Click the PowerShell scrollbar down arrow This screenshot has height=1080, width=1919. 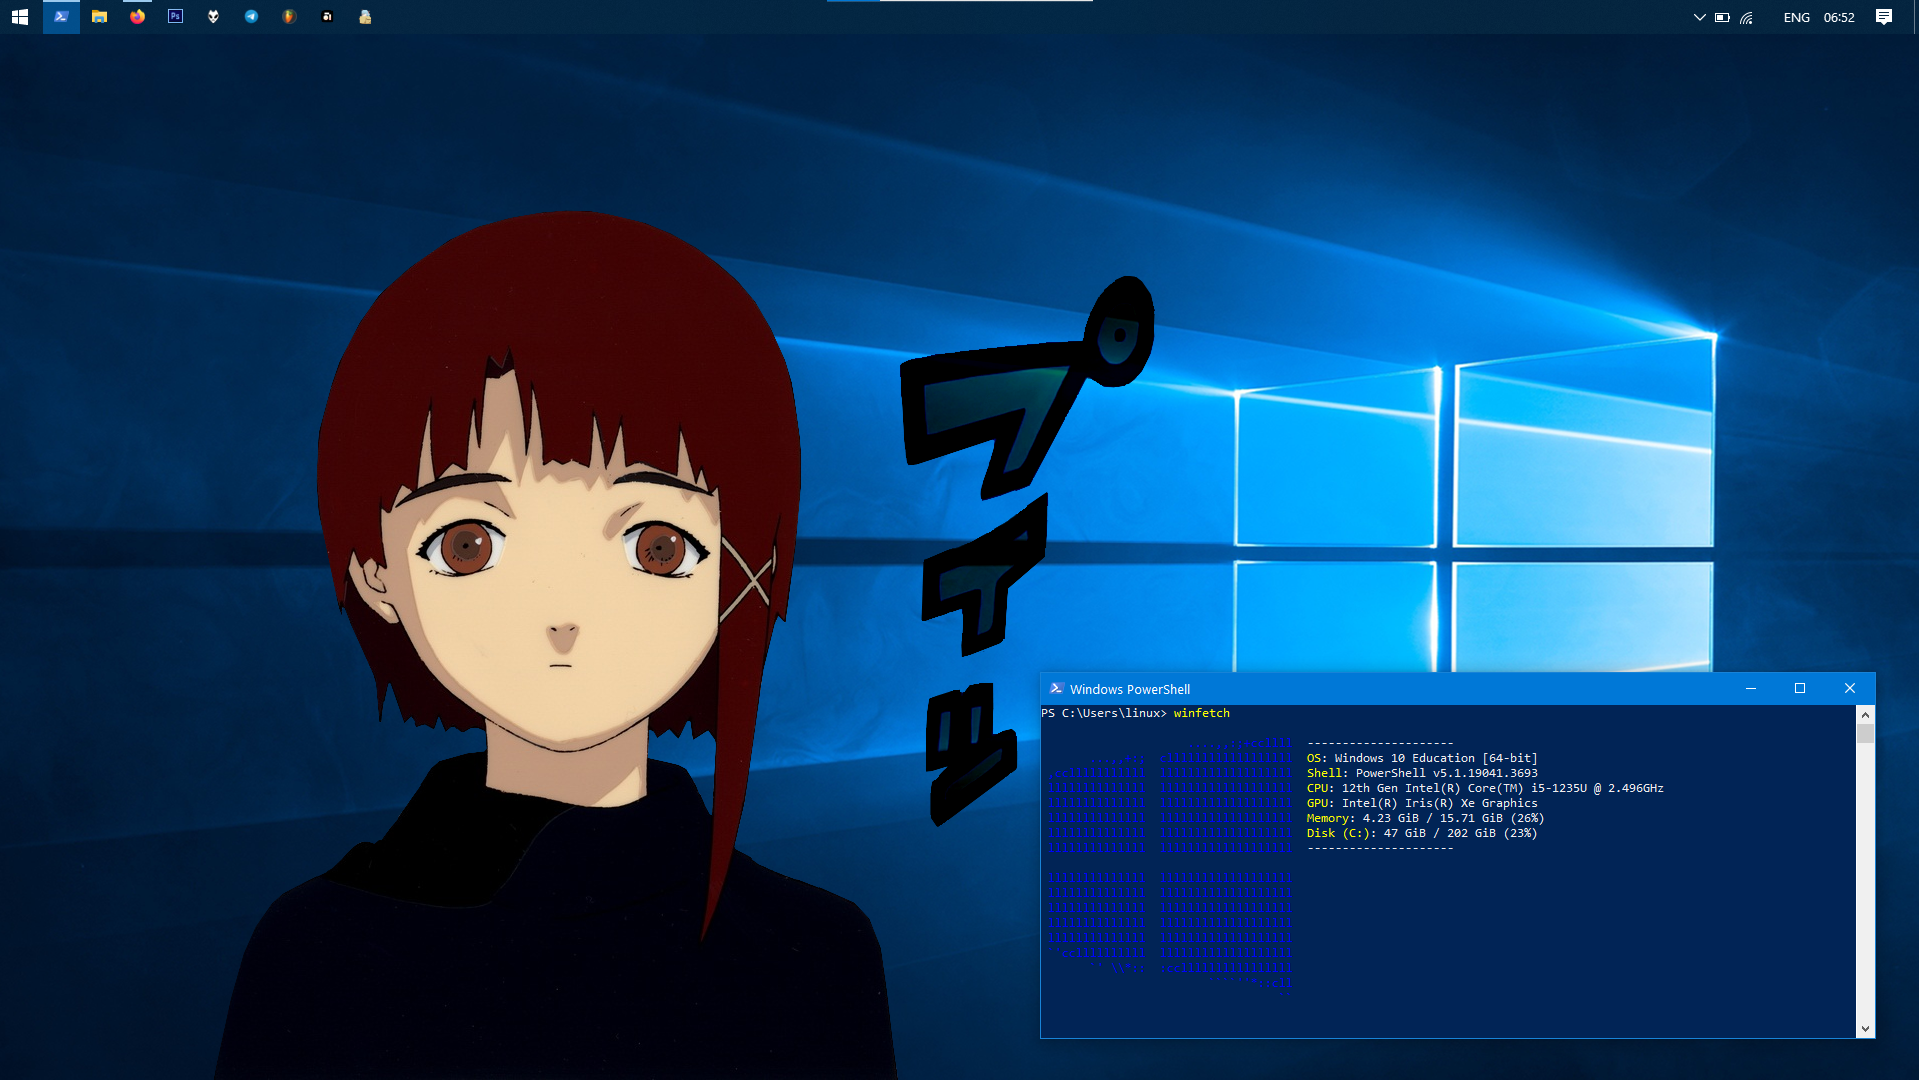1865,1029
